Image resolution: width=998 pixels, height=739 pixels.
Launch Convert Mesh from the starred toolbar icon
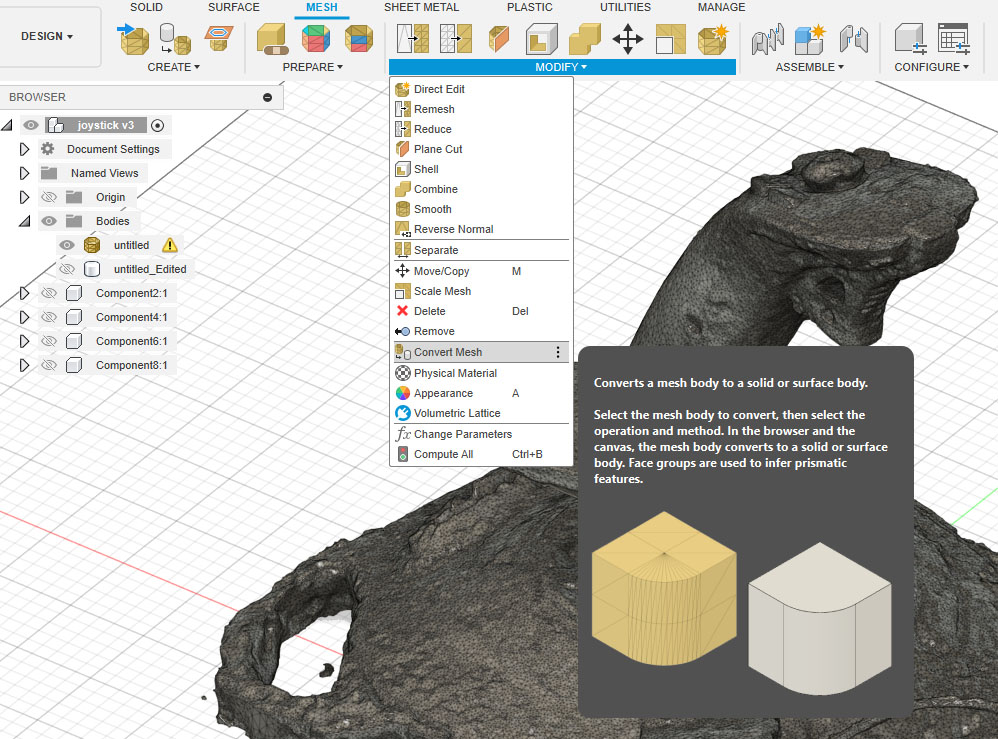pos(713,40)
